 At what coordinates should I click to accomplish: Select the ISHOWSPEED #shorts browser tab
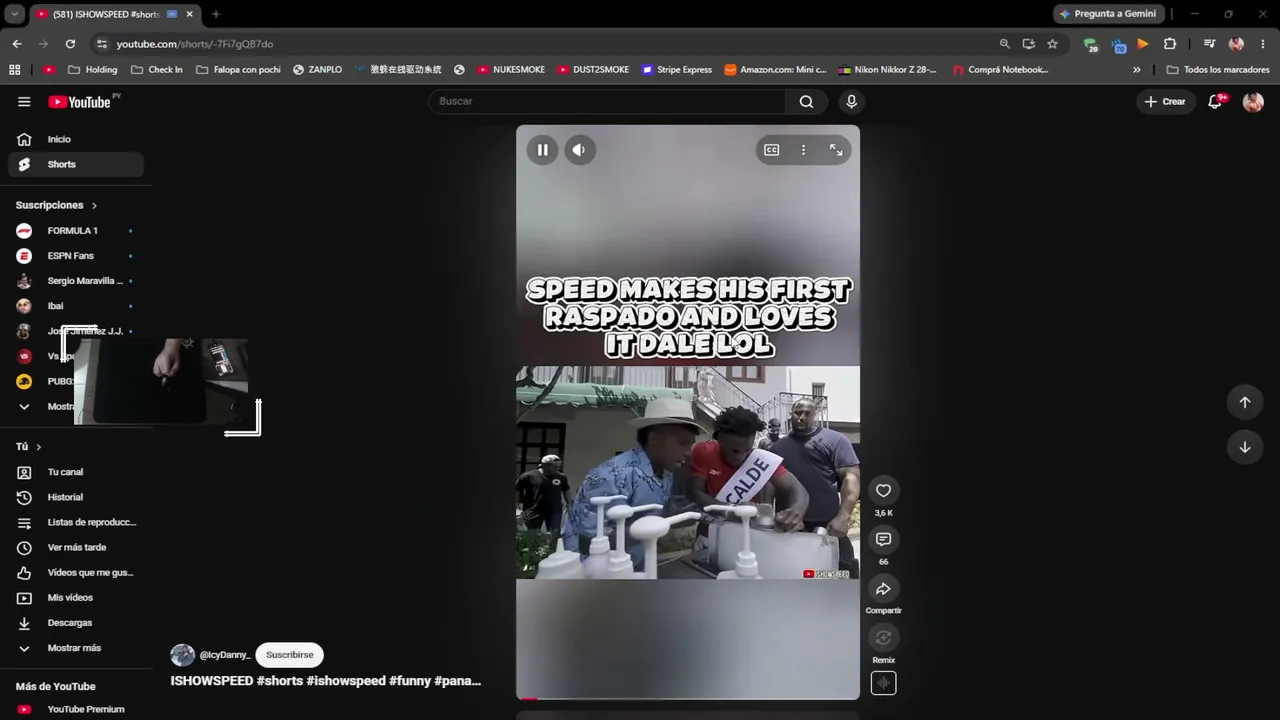(x=114, y=14)
